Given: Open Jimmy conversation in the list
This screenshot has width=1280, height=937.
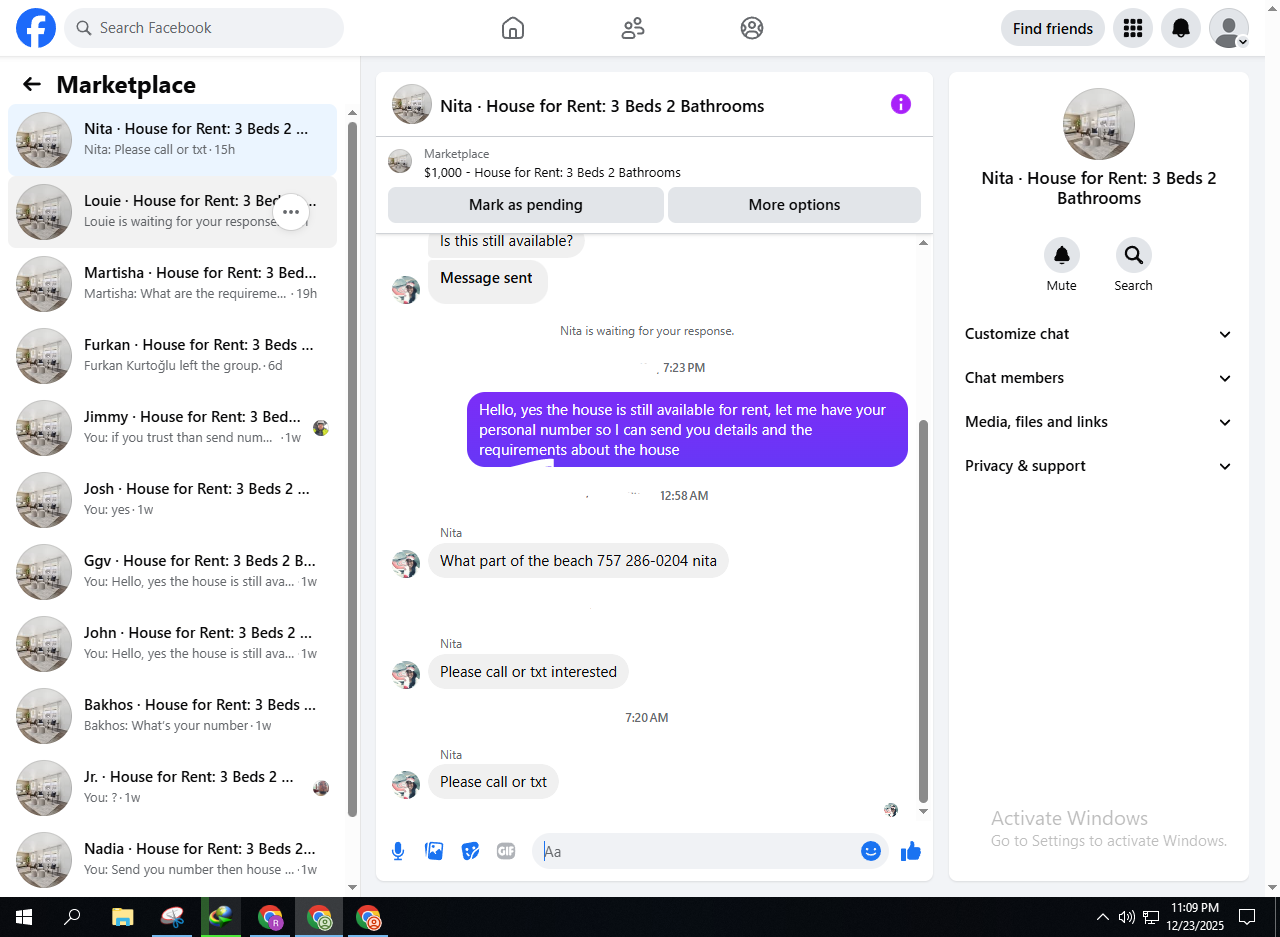Looking at the screenshot, I should pos(172,428).
